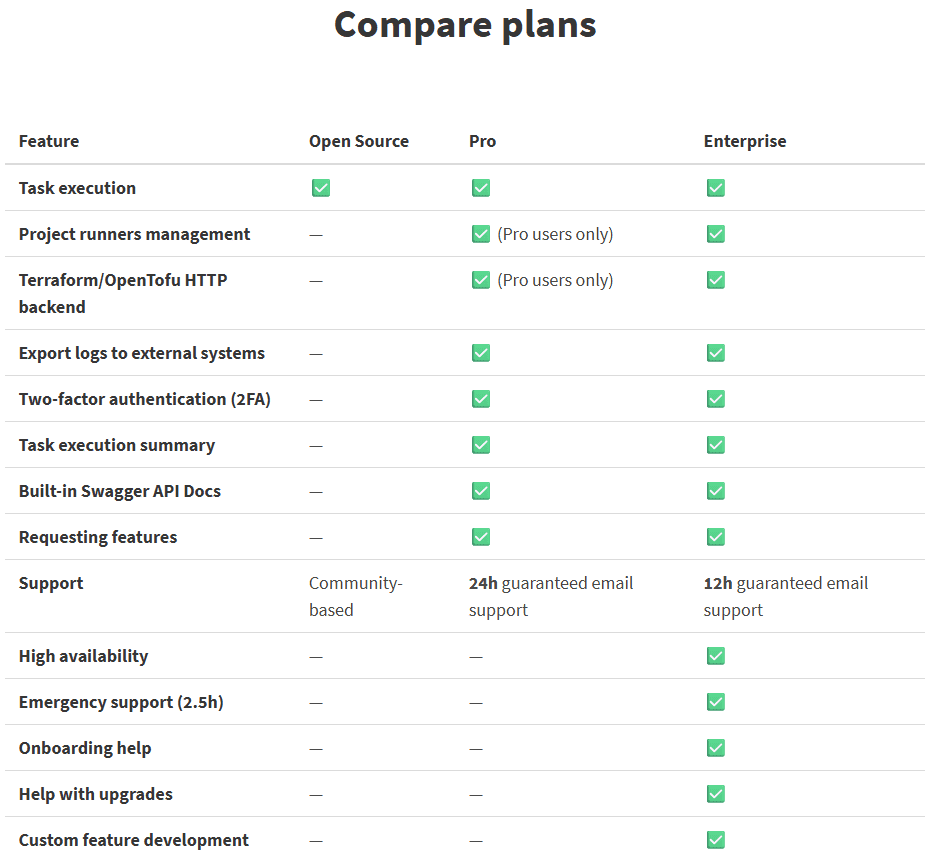Viewport: 941px width, 862px height.
Task: Click Enterprise checkmark for Built-in Swagger API Docs
Action: pos(715,491)
